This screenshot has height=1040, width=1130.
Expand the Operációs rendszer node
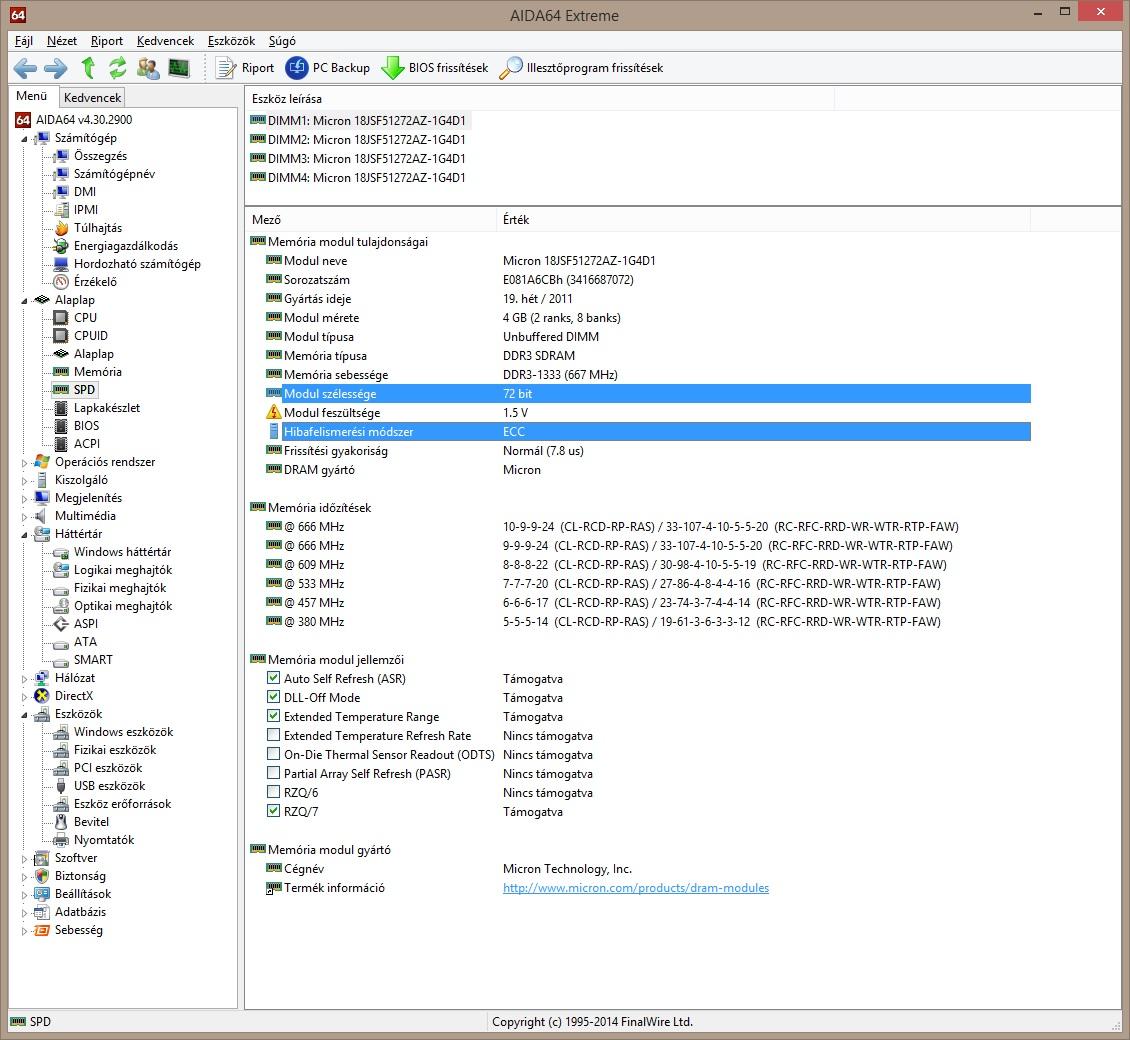[25, 463]
